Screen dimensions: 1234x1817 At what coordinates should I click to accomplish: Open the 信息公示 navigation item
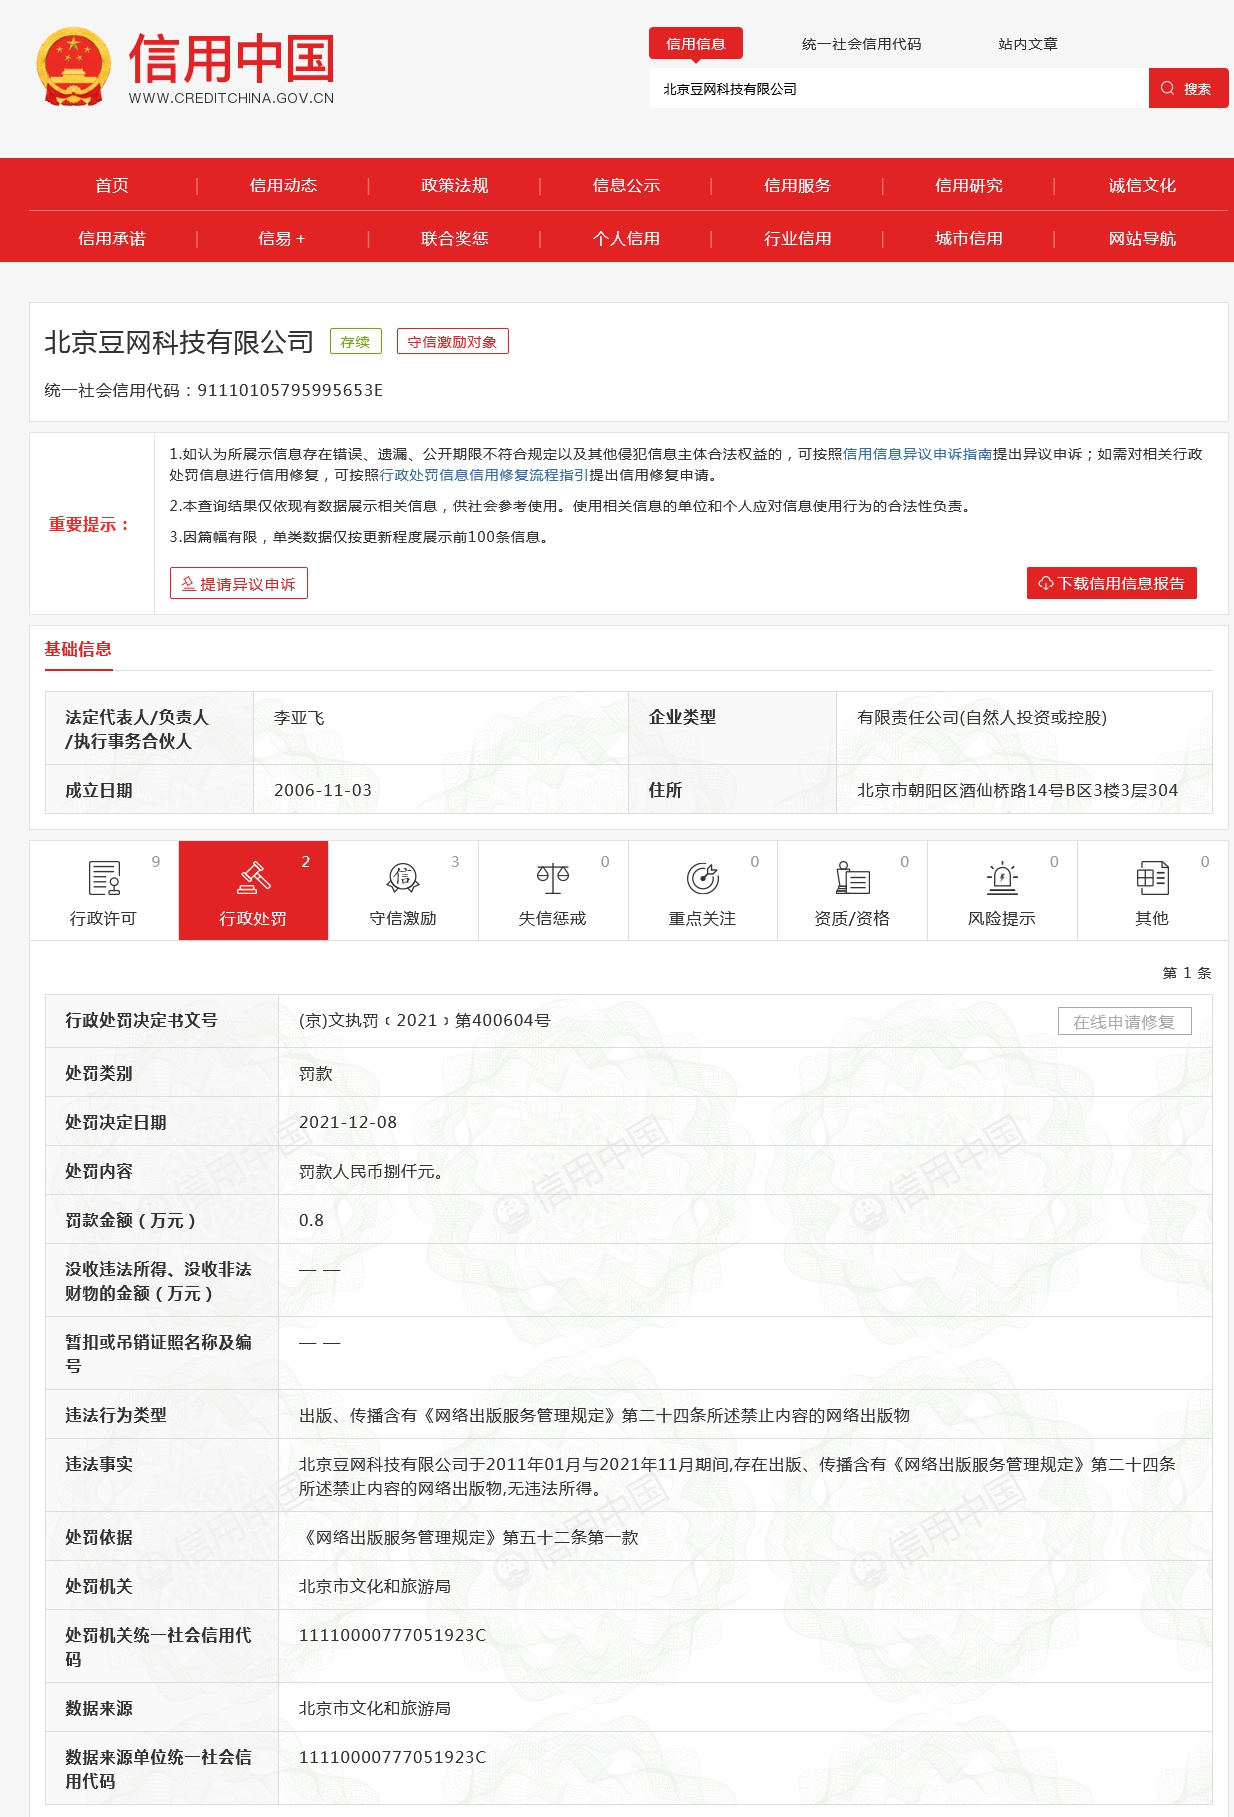tap(626, 185)
